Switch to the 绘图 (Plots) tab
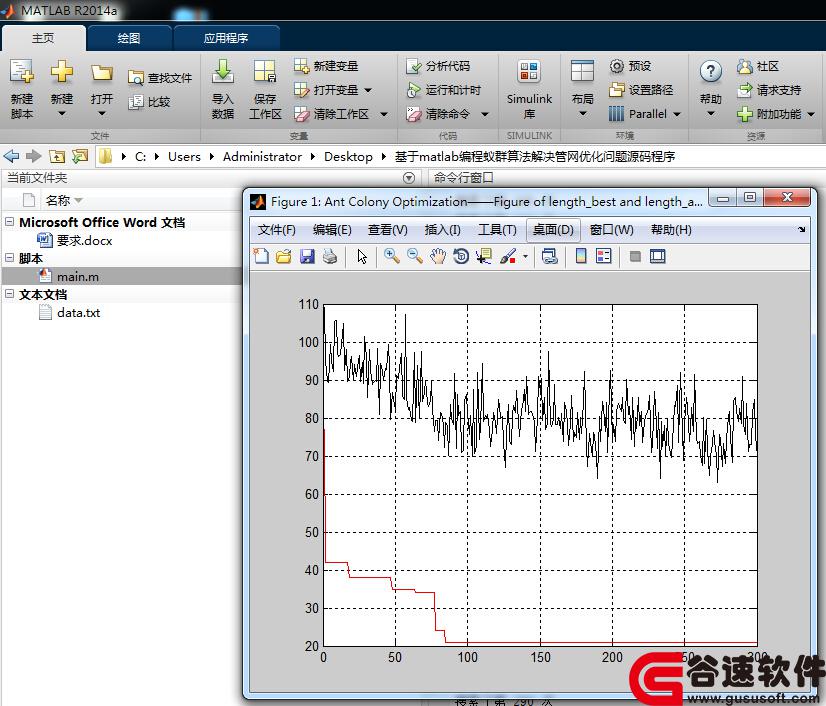This screenshot has height=706, width=826. tap(129, 38)
